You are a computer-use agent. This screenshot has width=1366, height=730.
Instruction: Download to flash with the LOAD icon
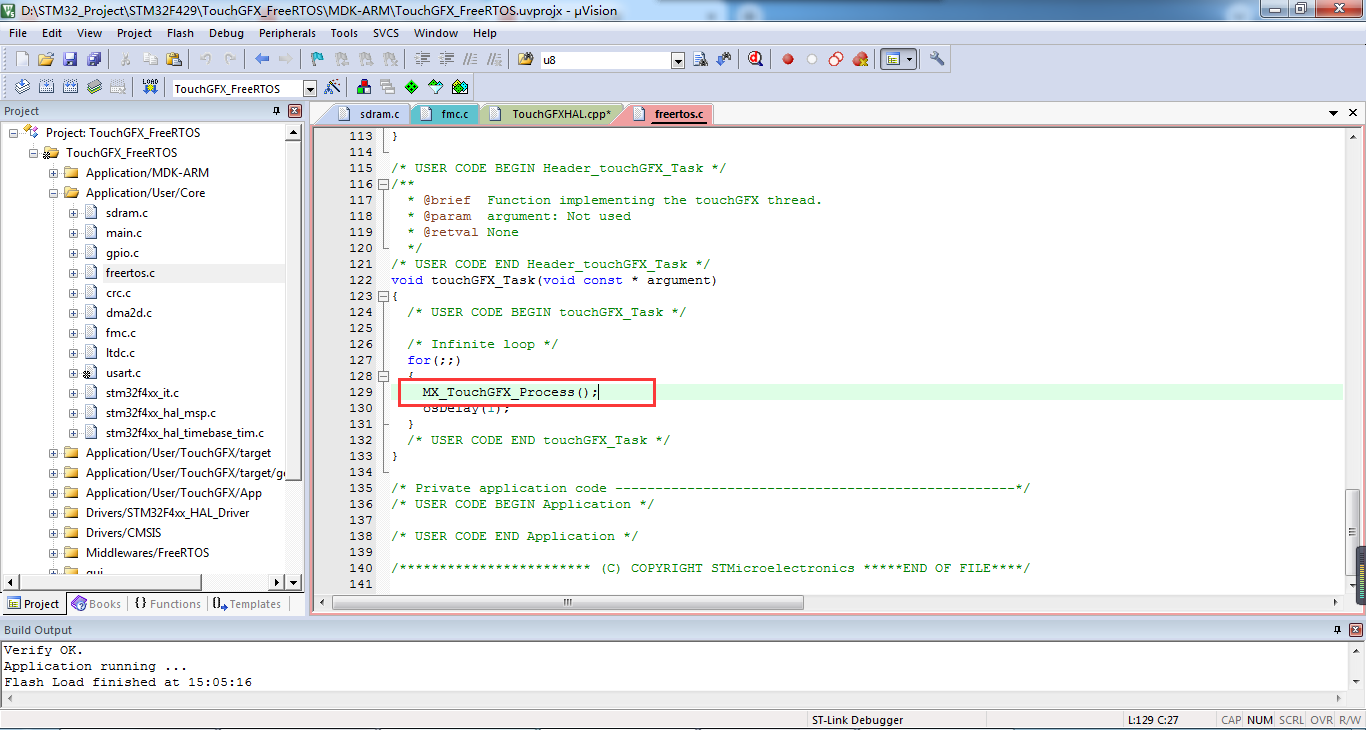pyautogui.click(x=150, y=87)
